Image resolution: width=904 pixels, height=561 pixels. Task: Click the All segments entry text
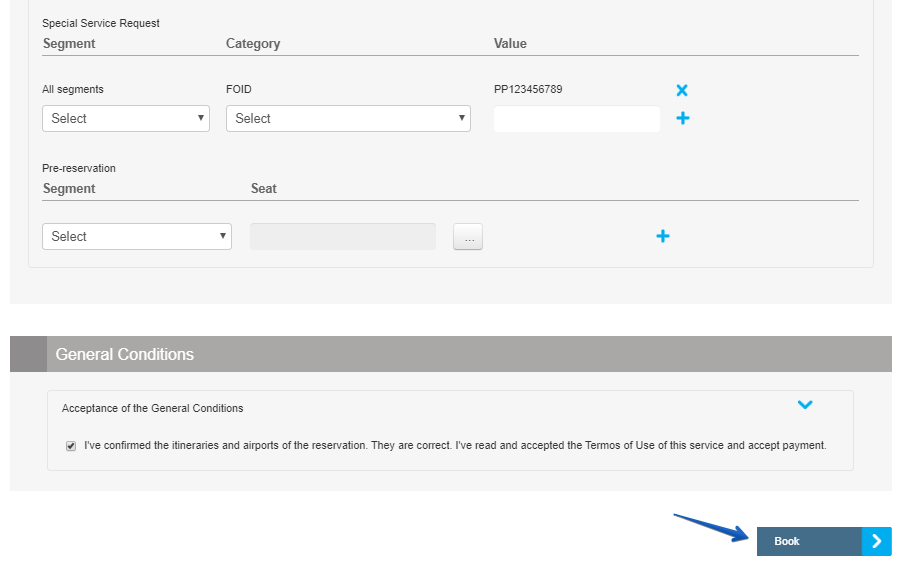(73, 89)
